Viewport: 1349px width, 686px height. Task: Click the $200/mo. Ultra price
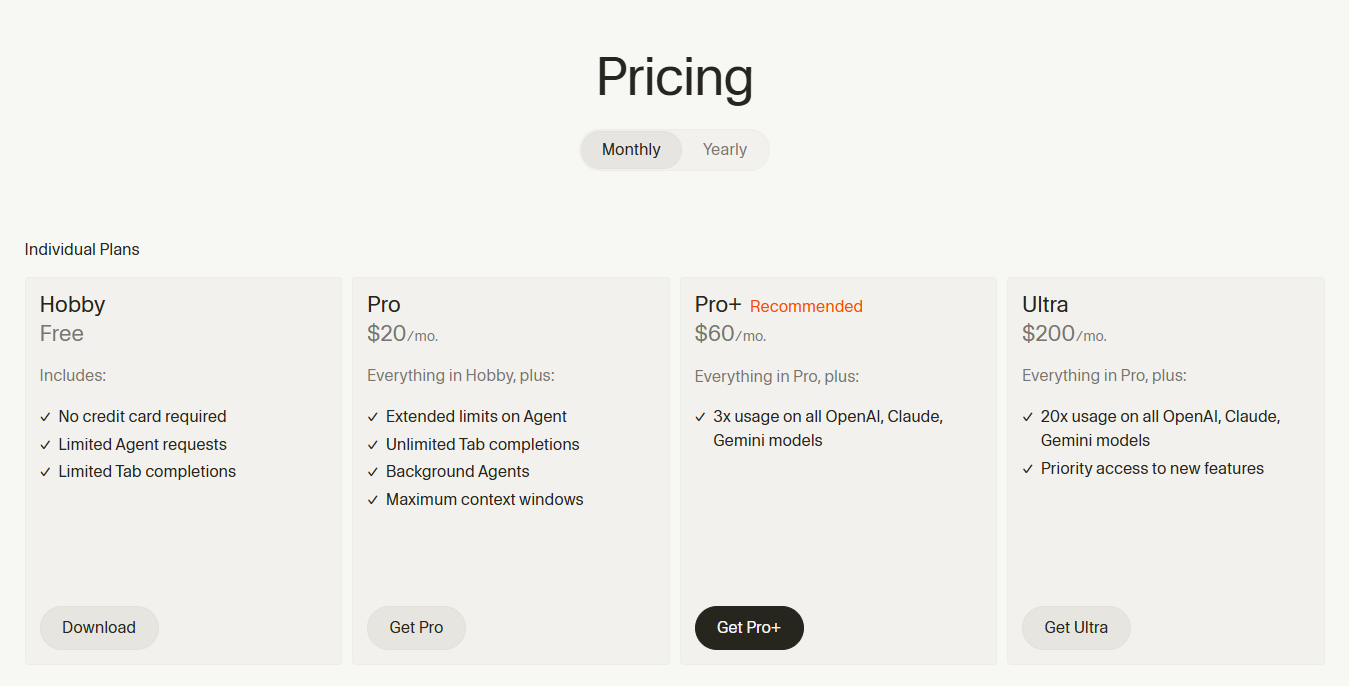(x=1064, y=334)
